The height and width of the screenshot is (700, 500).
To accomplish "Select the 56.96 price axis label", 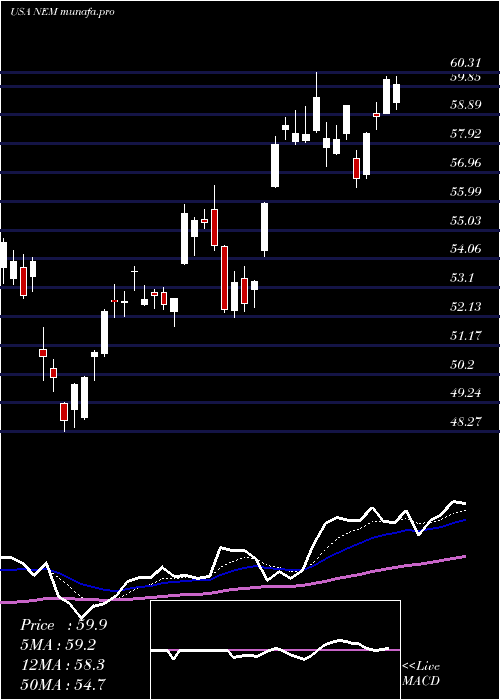I will [466, 163].
